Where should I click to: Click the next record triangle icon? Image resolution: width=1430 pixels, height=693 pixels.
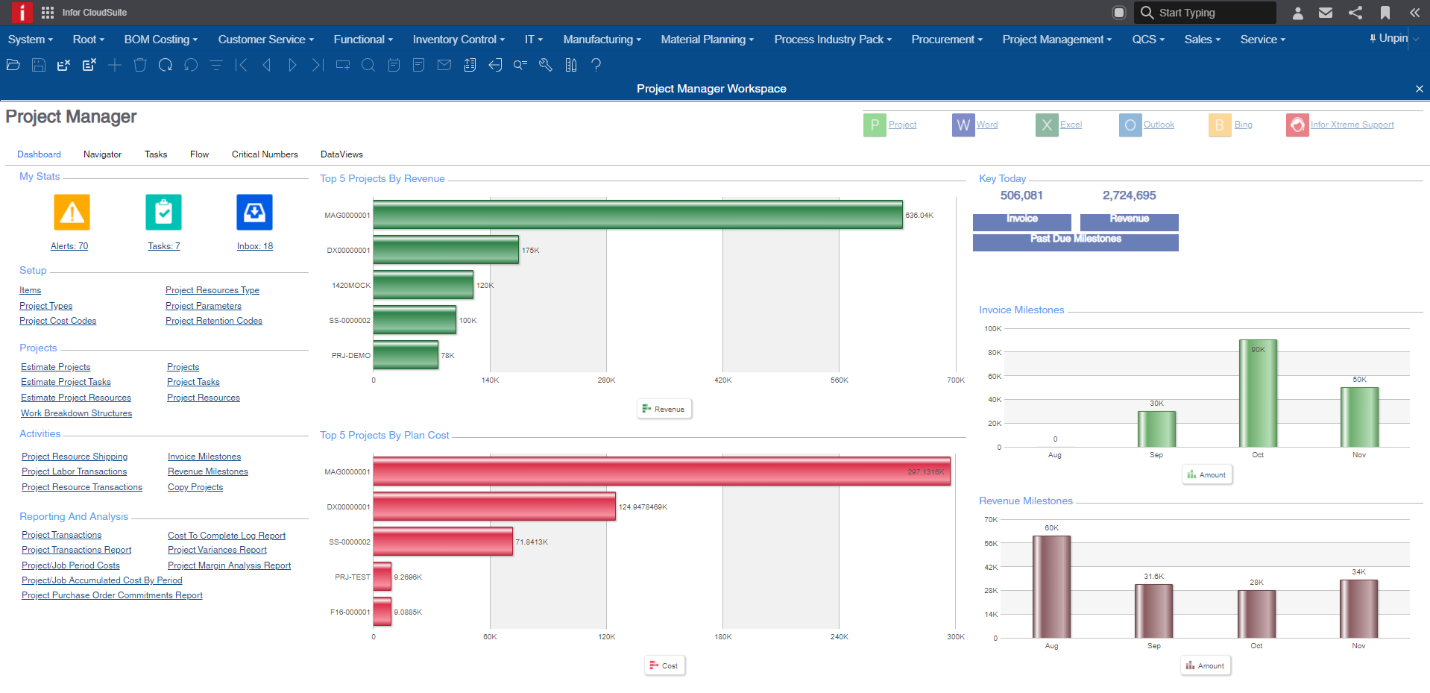tap(292, 65)
